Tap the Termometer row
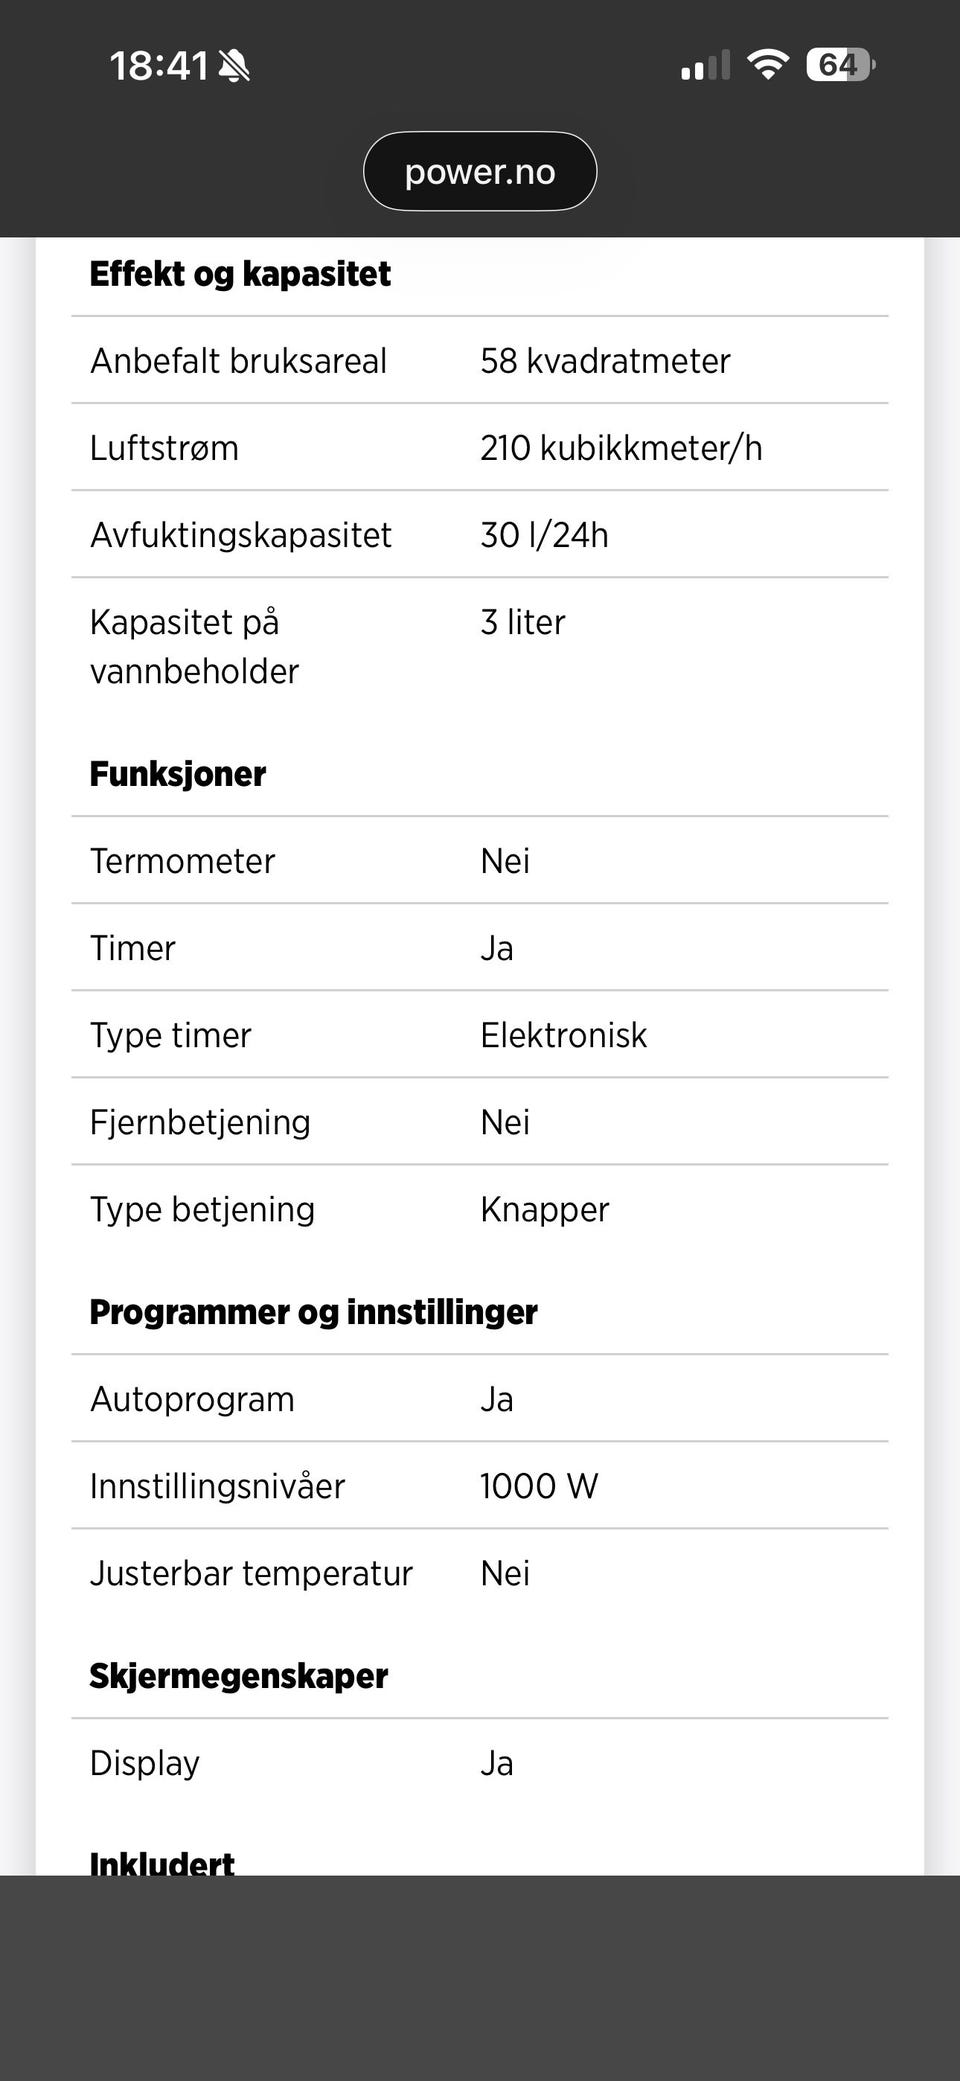This screenshot has height=2081, width=960. [480, 861]
